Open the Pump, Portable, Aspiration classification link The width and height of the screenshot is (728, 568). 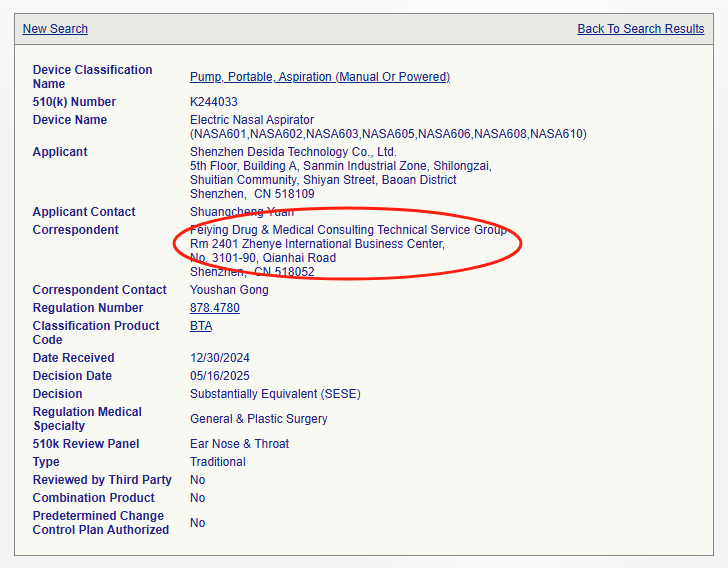(319, 77)
